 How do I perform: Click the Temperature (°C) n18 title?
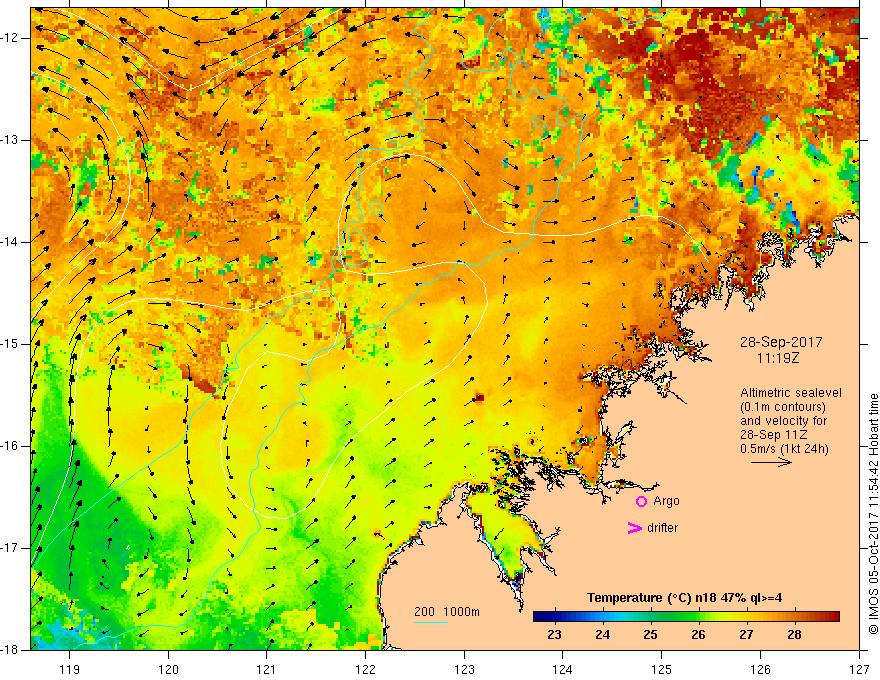(x=684, y=598)
